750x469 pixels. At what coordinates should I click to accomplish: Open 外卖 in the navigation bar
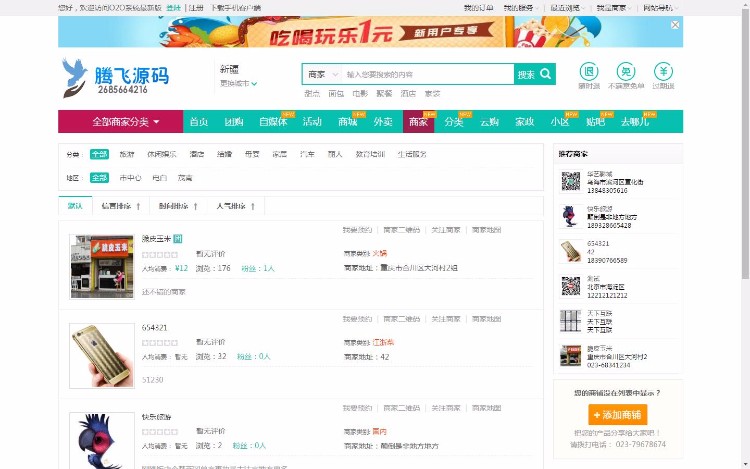(x=383, y=121)
